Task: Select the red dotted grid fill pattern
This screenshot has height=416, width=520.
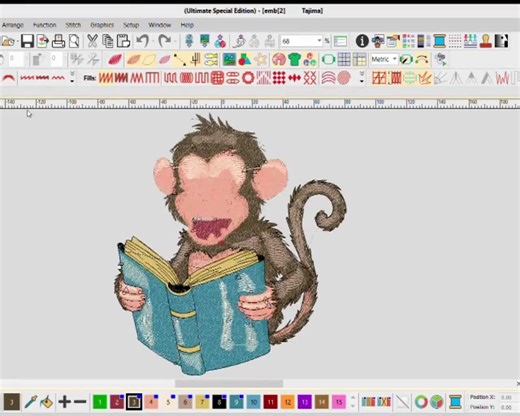Action: click(x=279, y=78)
